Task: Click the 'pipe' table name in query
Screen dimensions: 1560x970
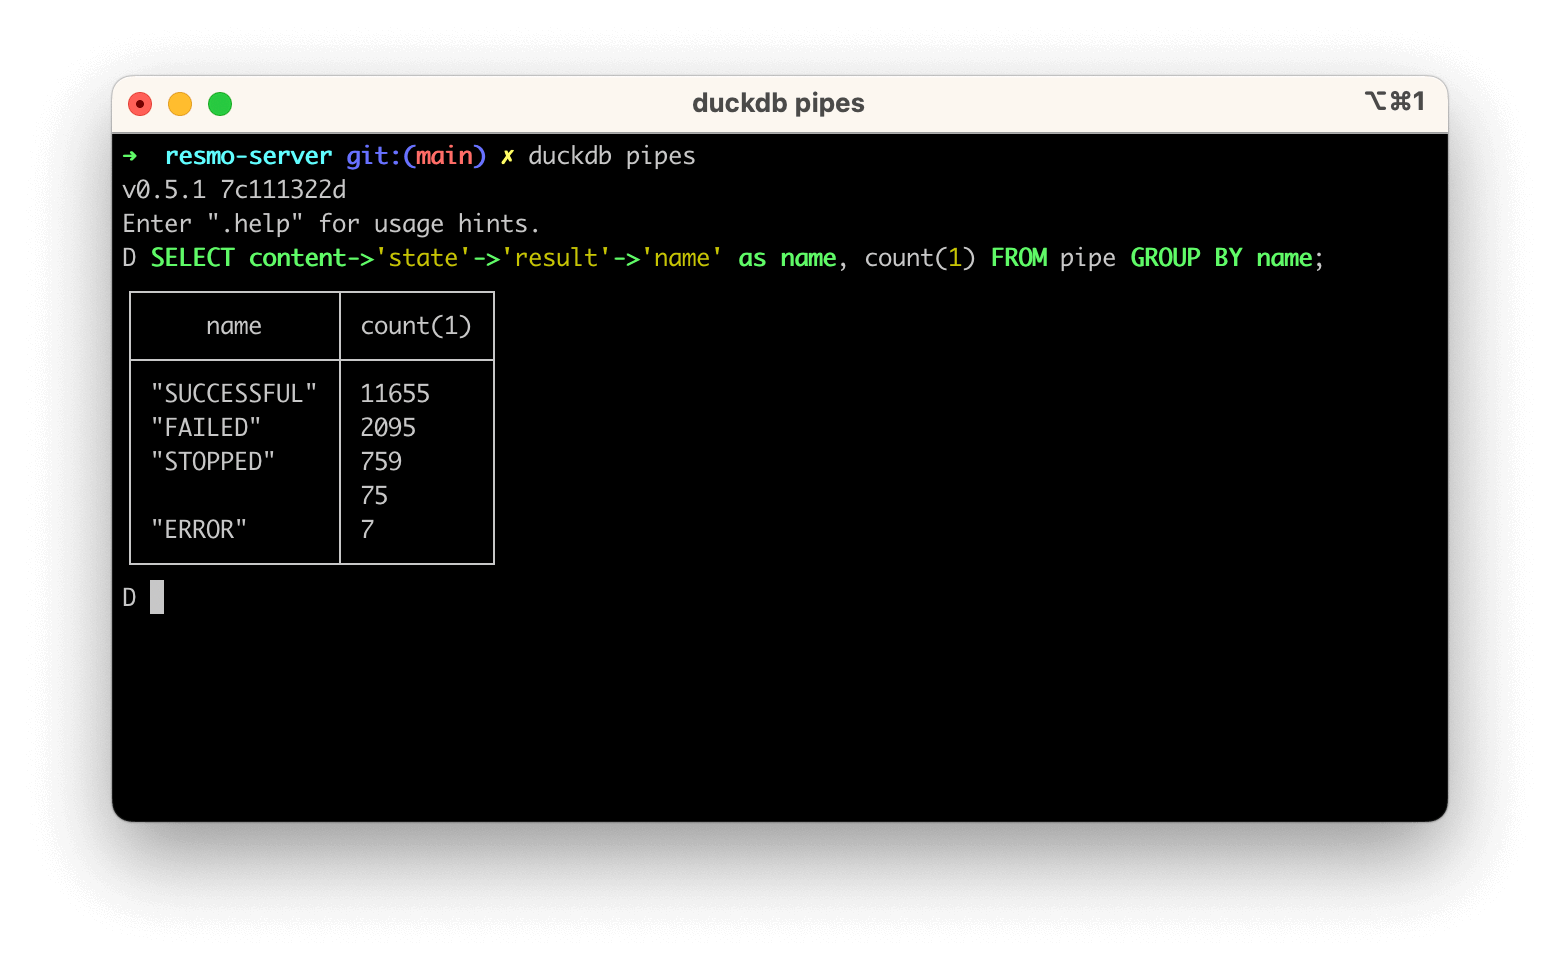Action: coord(1088,258)
